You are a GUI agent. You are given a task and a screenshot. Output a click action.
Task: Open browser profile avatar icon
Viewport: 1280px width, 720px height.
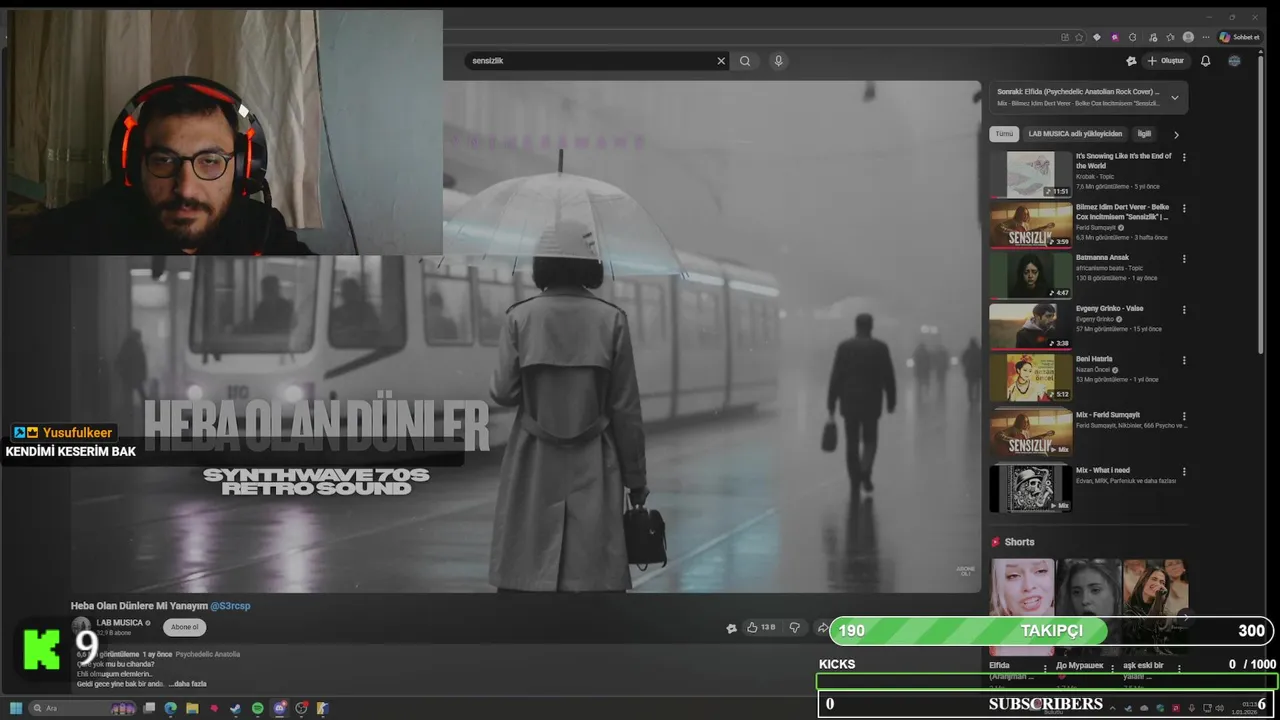point(1188,37)
